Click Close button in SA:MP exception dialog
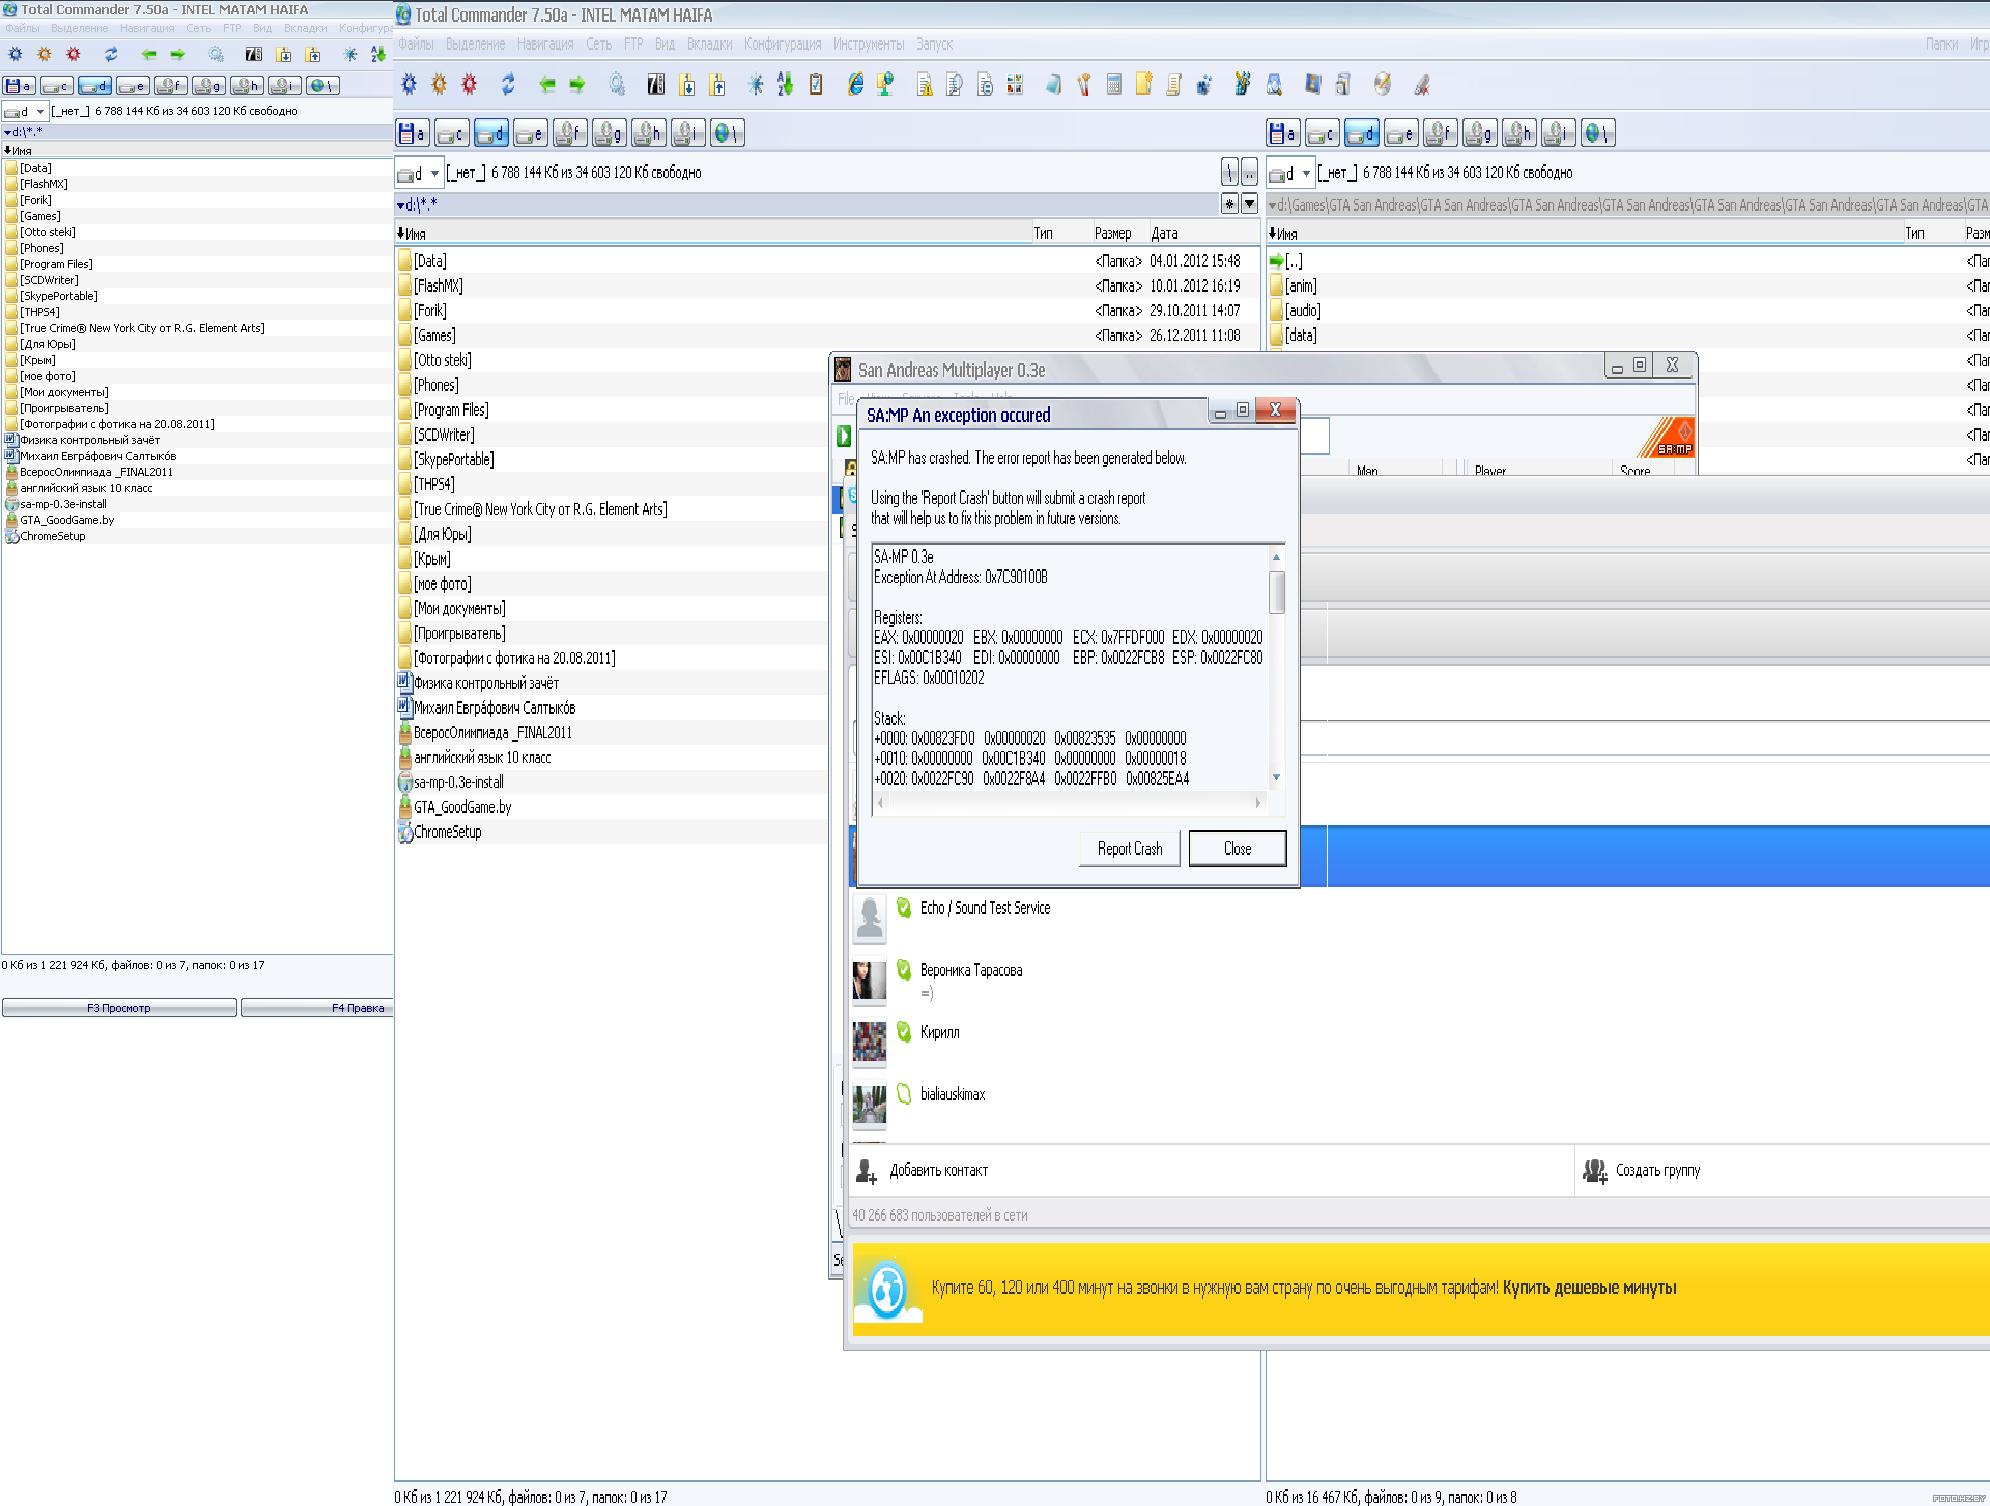Screen dimensions: 1990x1506 [x=1237, y=848]
